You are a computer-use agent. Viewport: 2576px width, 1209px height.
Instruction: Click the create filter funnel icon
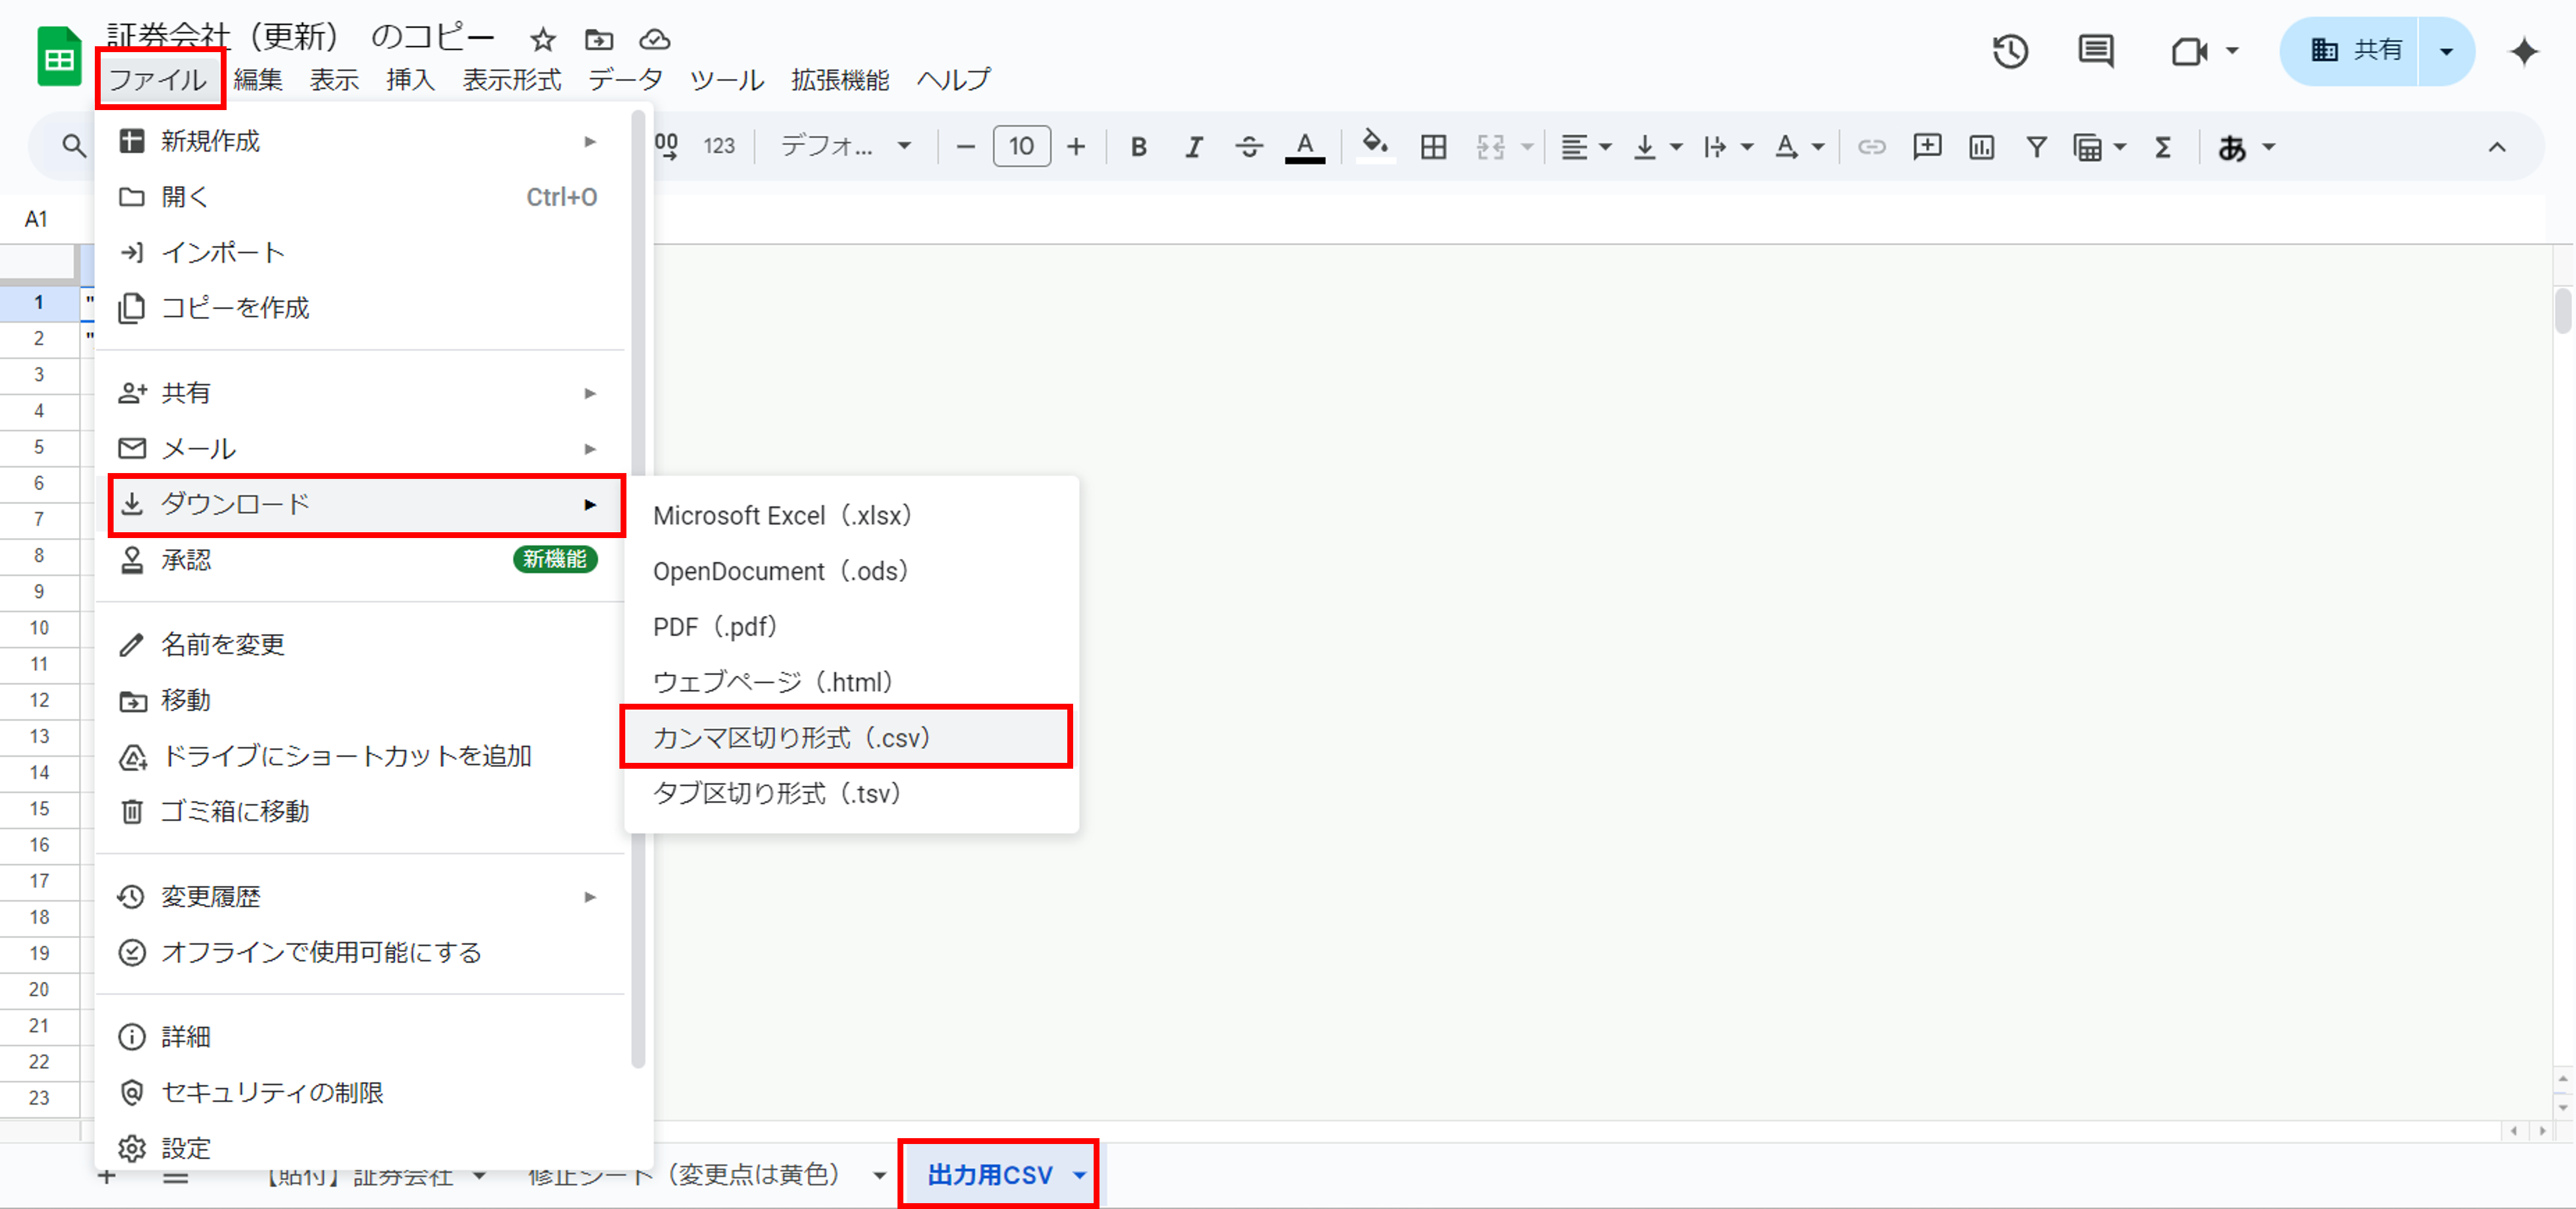pos(2036,148)
